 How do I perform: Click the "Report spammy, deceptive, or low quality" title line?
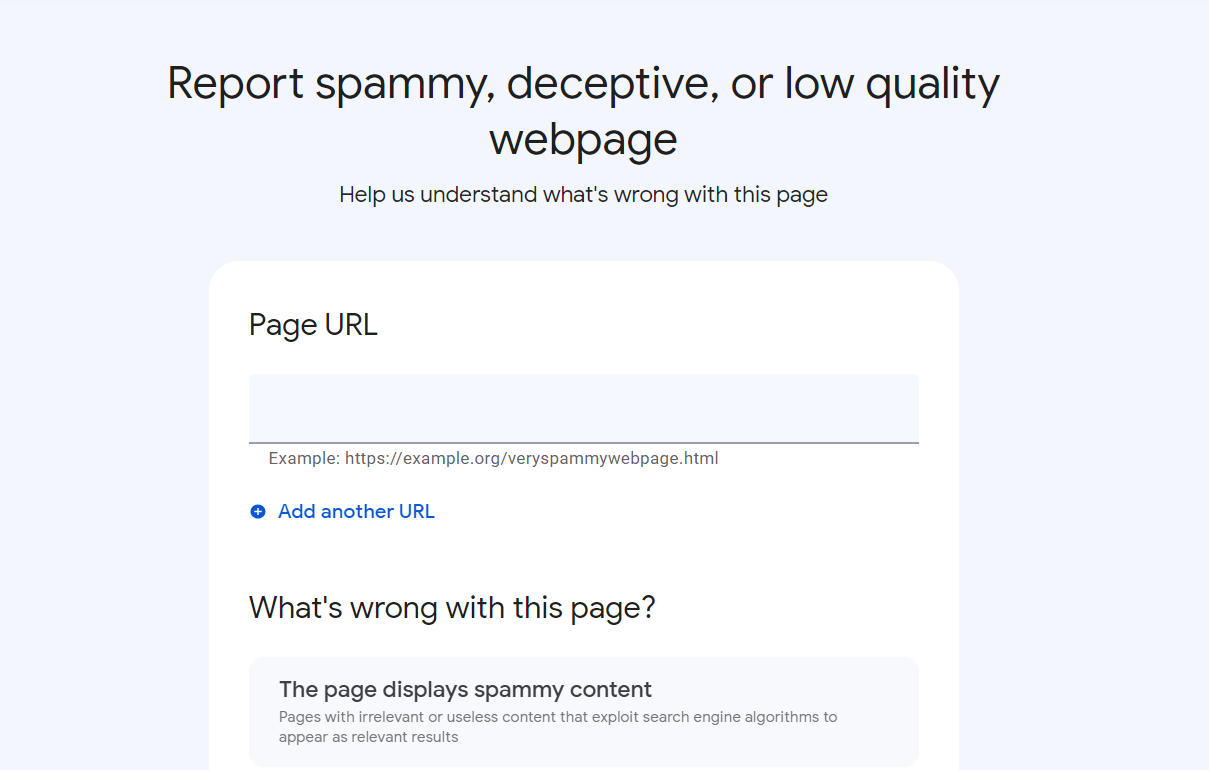click(583, 84)
